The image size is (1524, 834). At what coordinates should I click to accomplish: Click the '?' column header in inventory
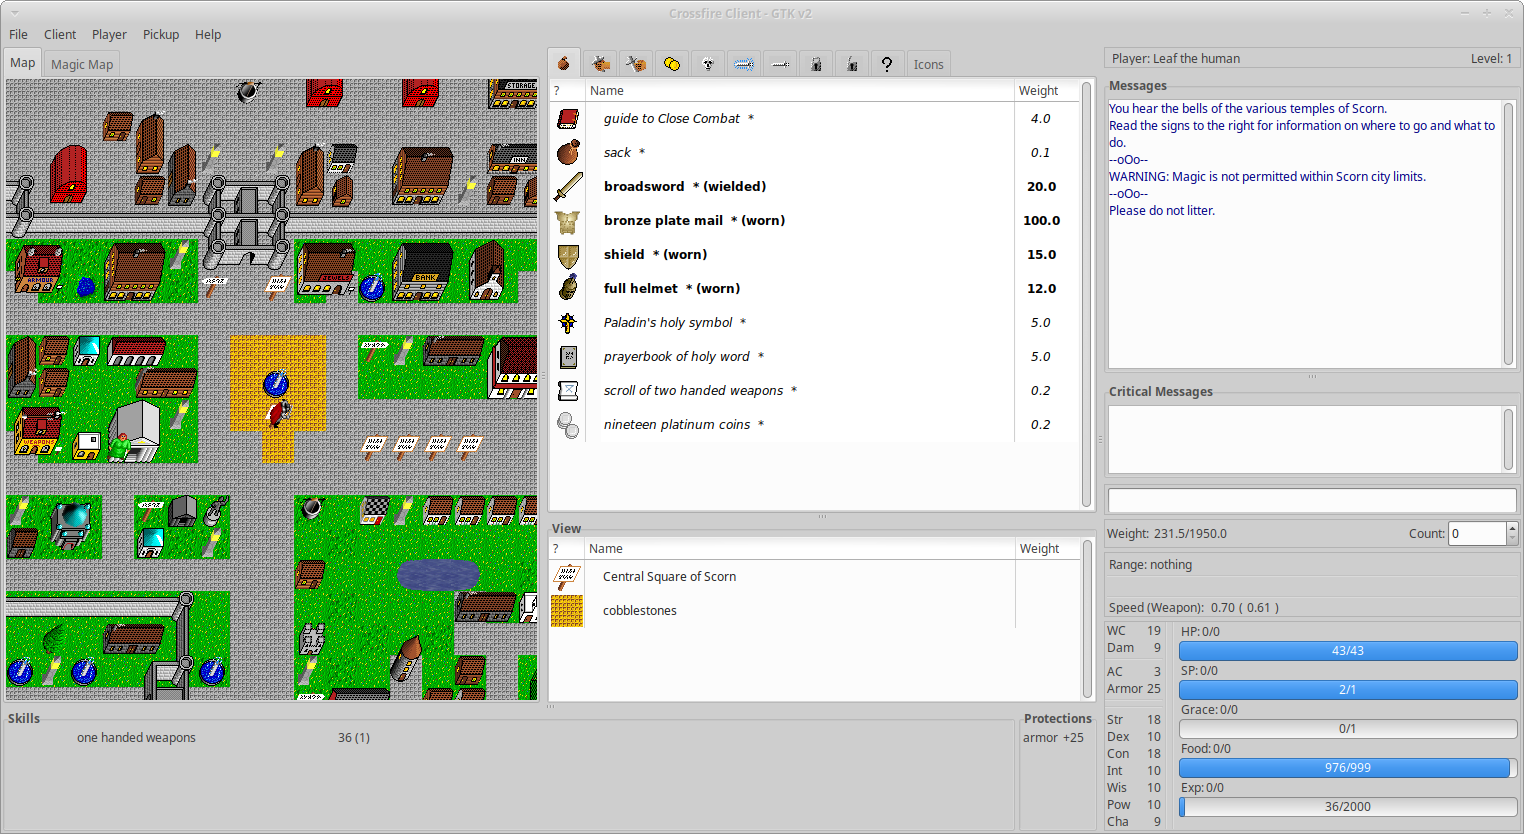coord(567,90)
